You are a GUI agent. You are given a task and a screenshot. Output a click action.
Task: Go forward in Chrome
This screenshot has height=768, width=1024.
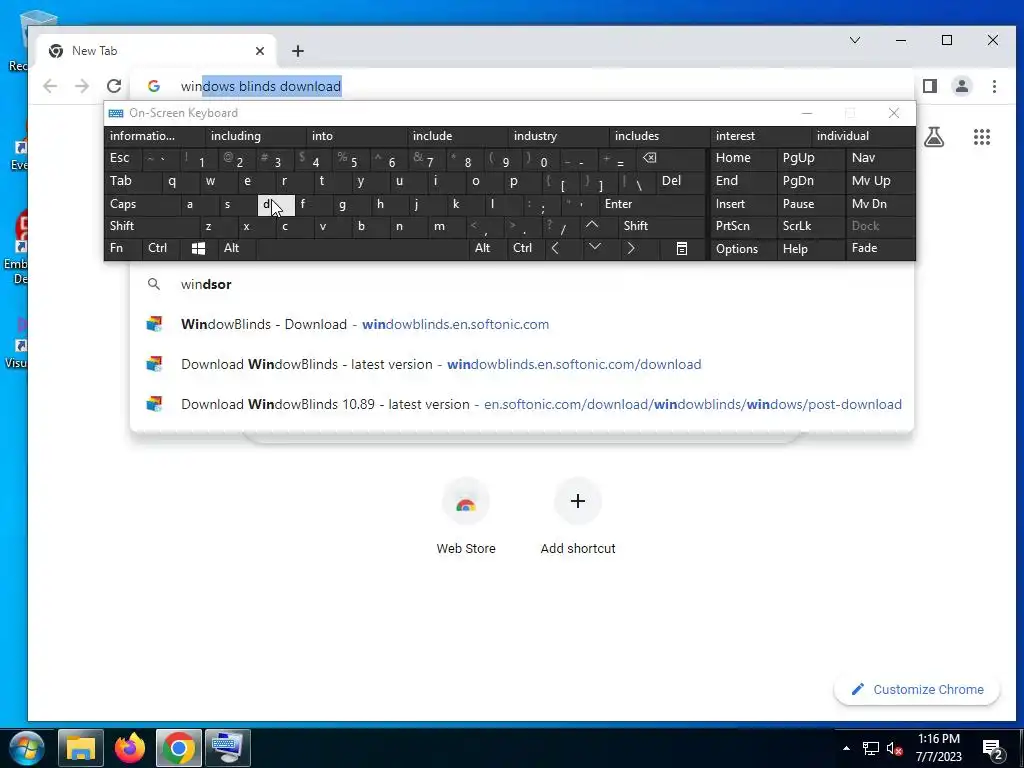[x=82, y=86]
